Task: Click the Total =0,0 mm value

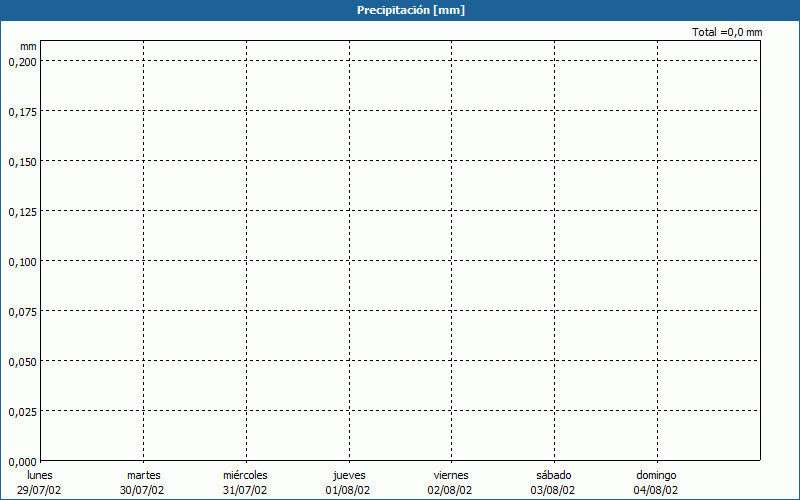Action: coord(727,32)
